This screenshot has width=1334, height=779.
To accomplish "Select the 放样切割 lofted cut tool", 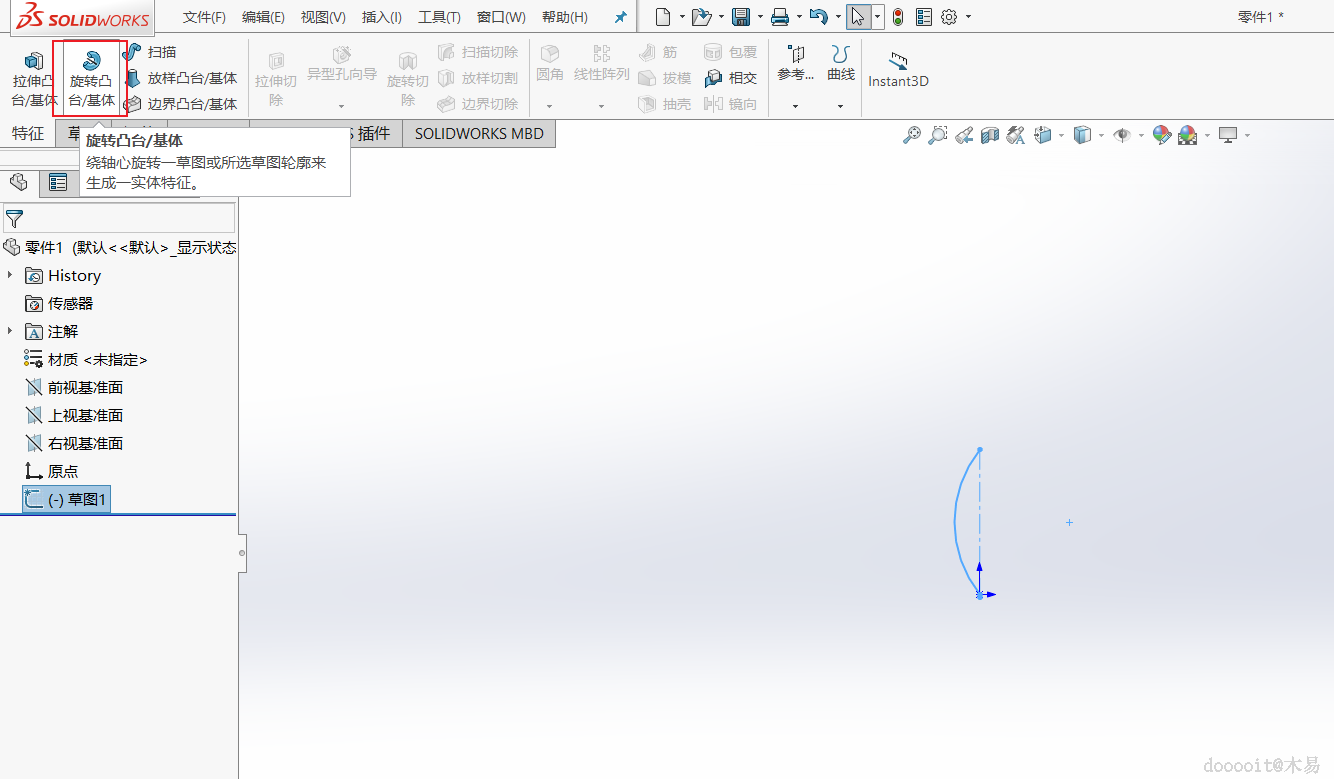I will point(478,78).
